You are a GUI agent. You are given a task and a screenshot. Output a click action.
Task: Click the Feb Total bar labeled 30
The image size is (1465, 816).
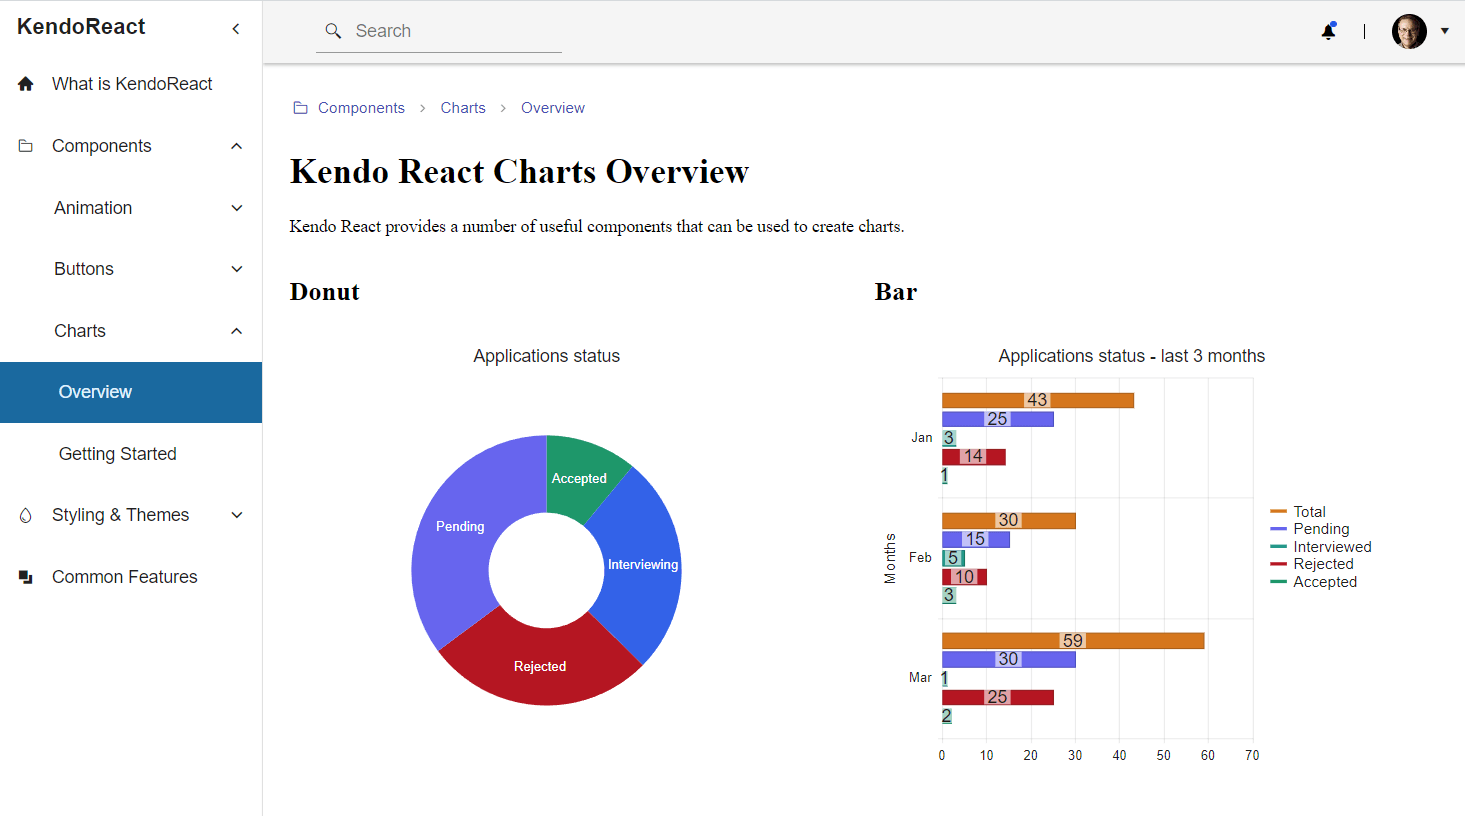pyautogui.click(x=1008, y=521)
